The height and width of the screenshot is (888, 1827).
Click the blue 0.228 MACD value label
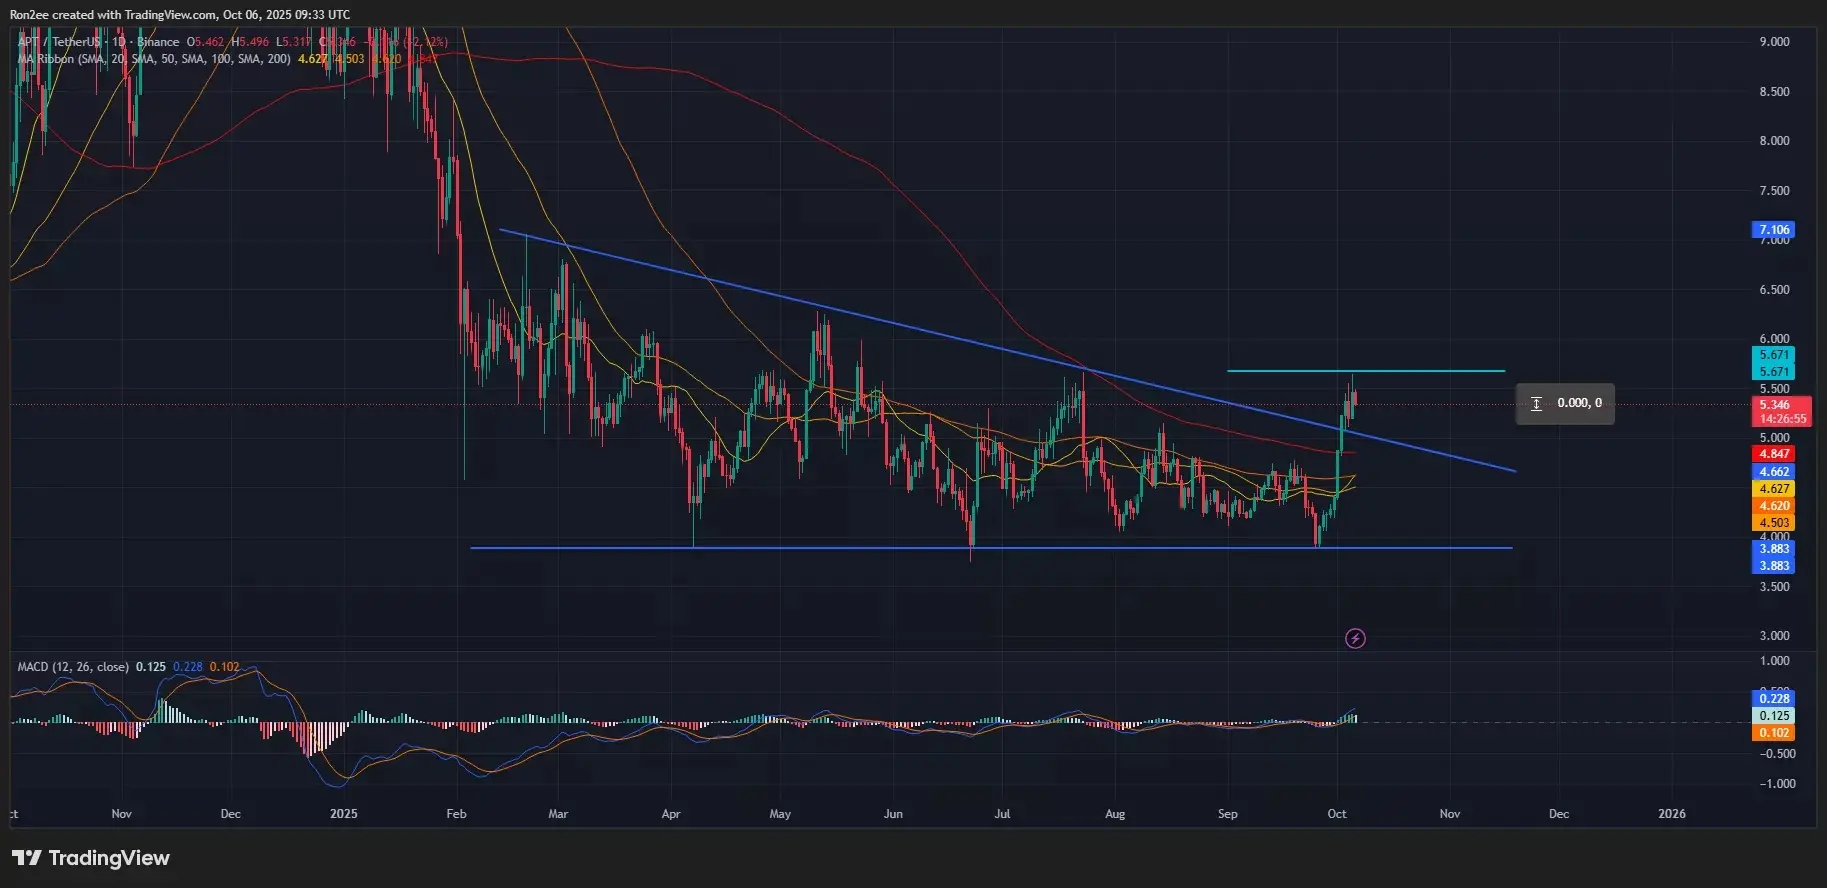click(x=1774, y=699)
